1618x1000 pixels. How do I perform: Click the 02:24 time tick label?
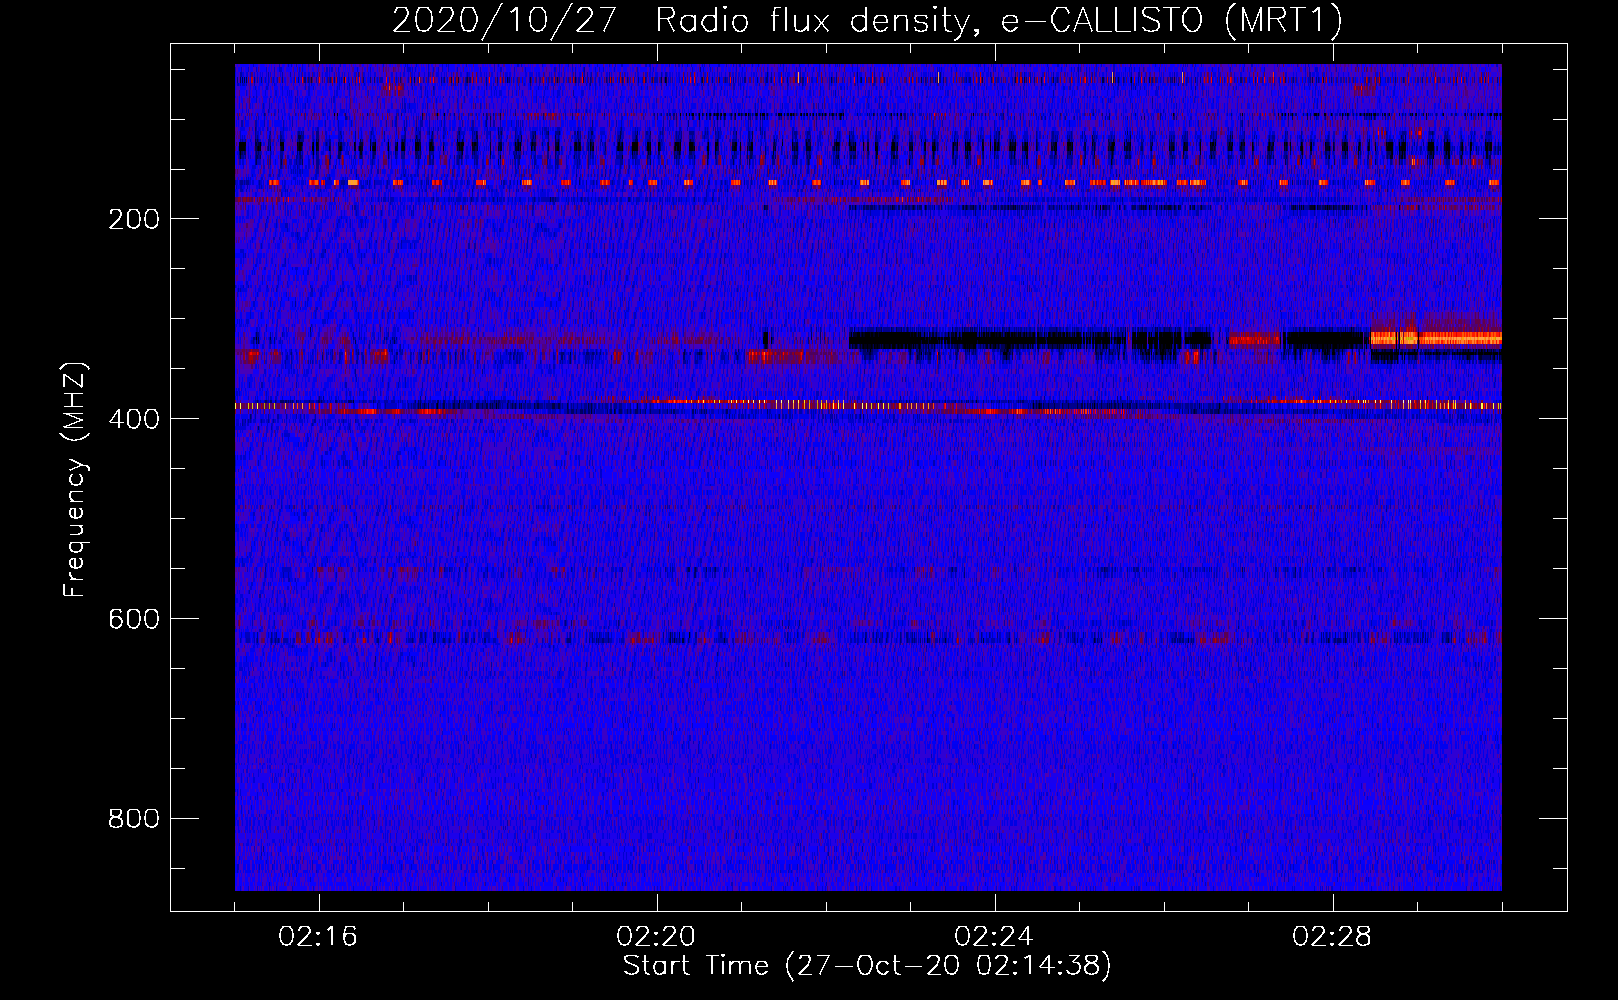(994, 937)
